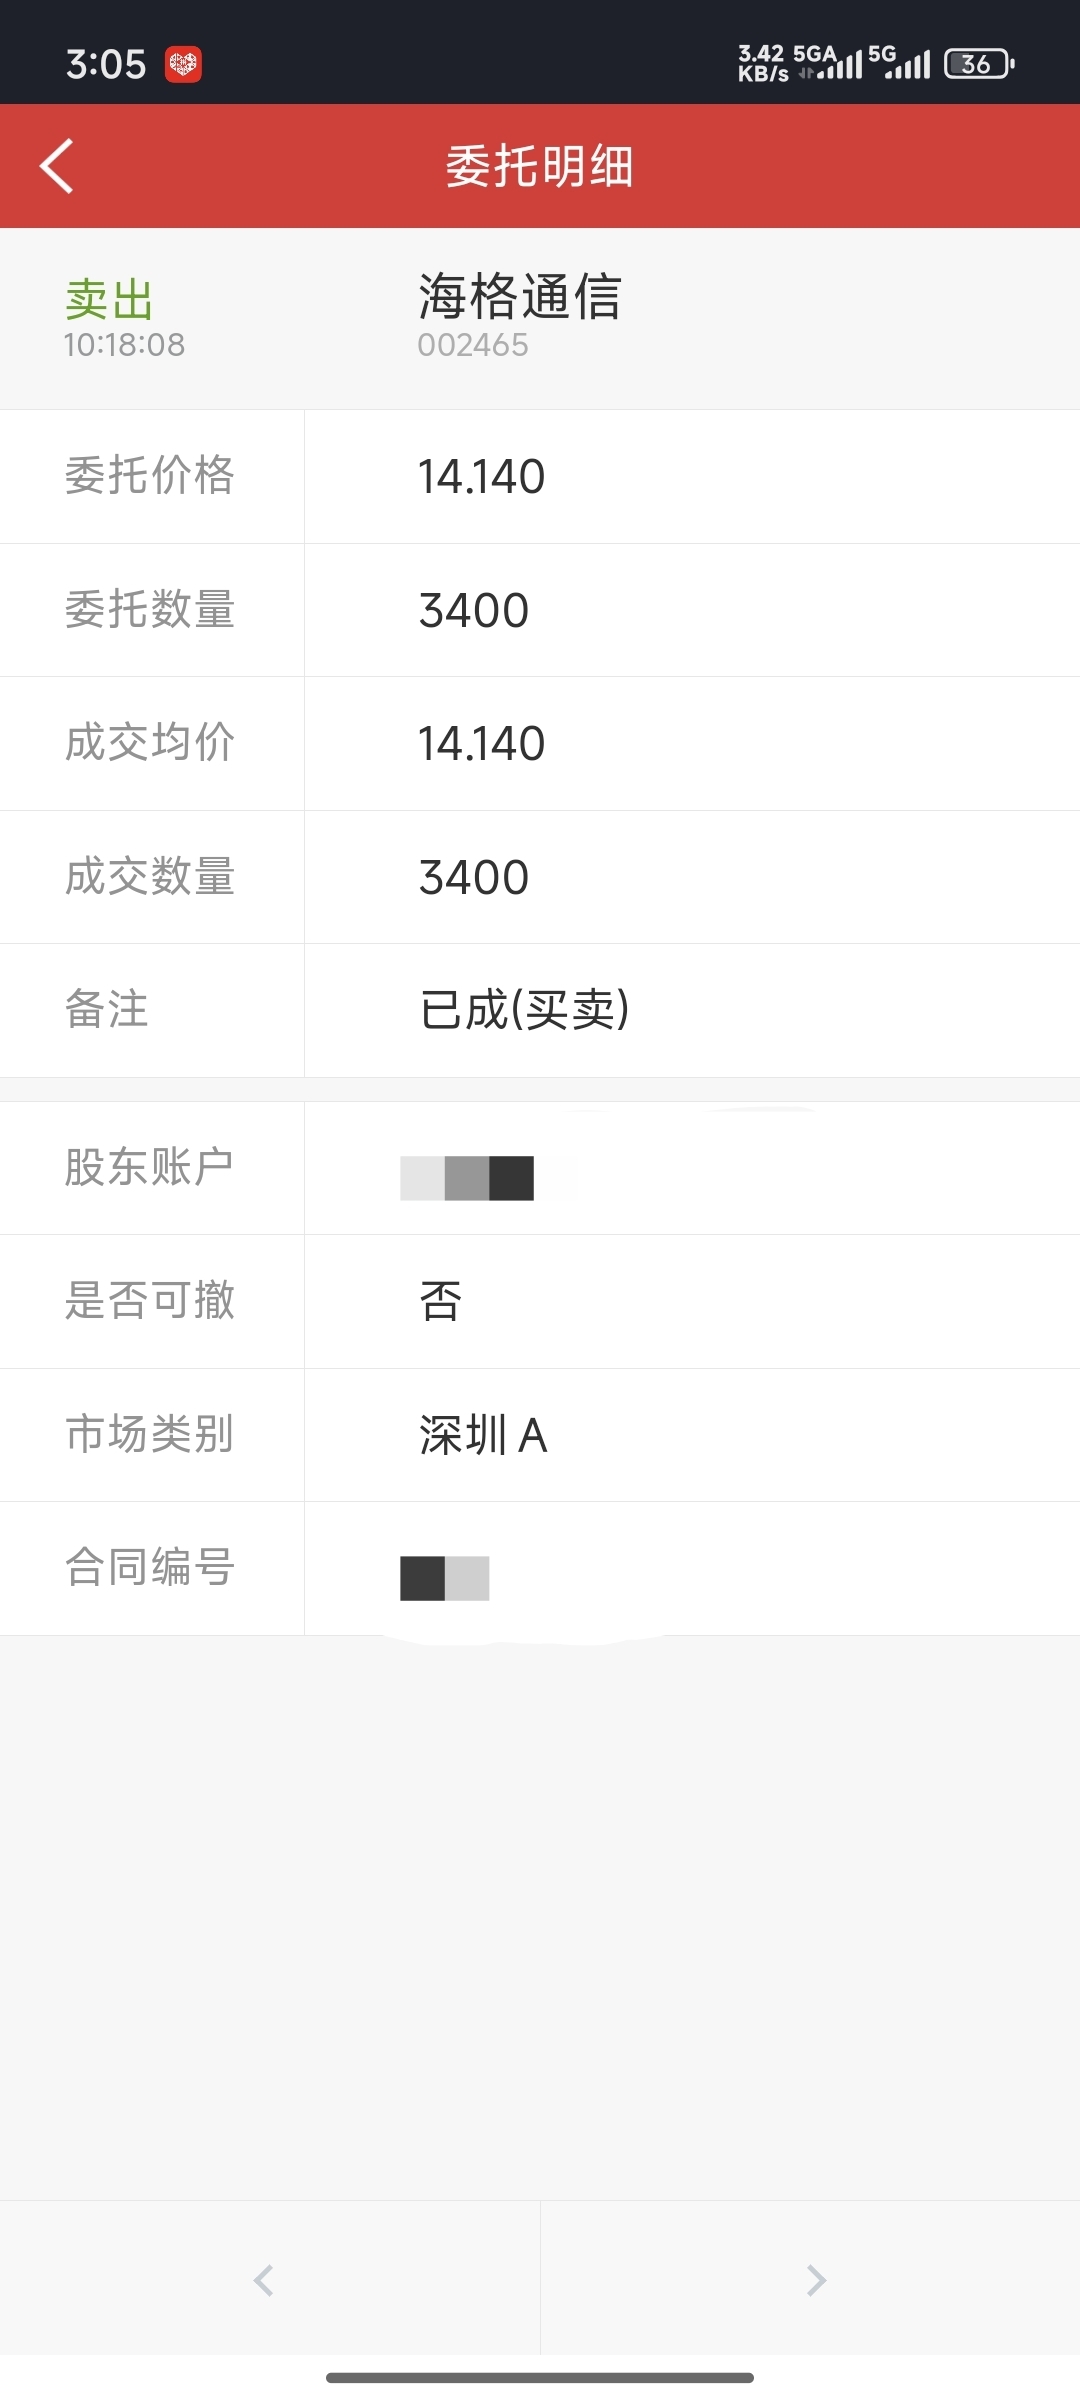Tap the blurred 股东账户 value

tap(467, 1178)
